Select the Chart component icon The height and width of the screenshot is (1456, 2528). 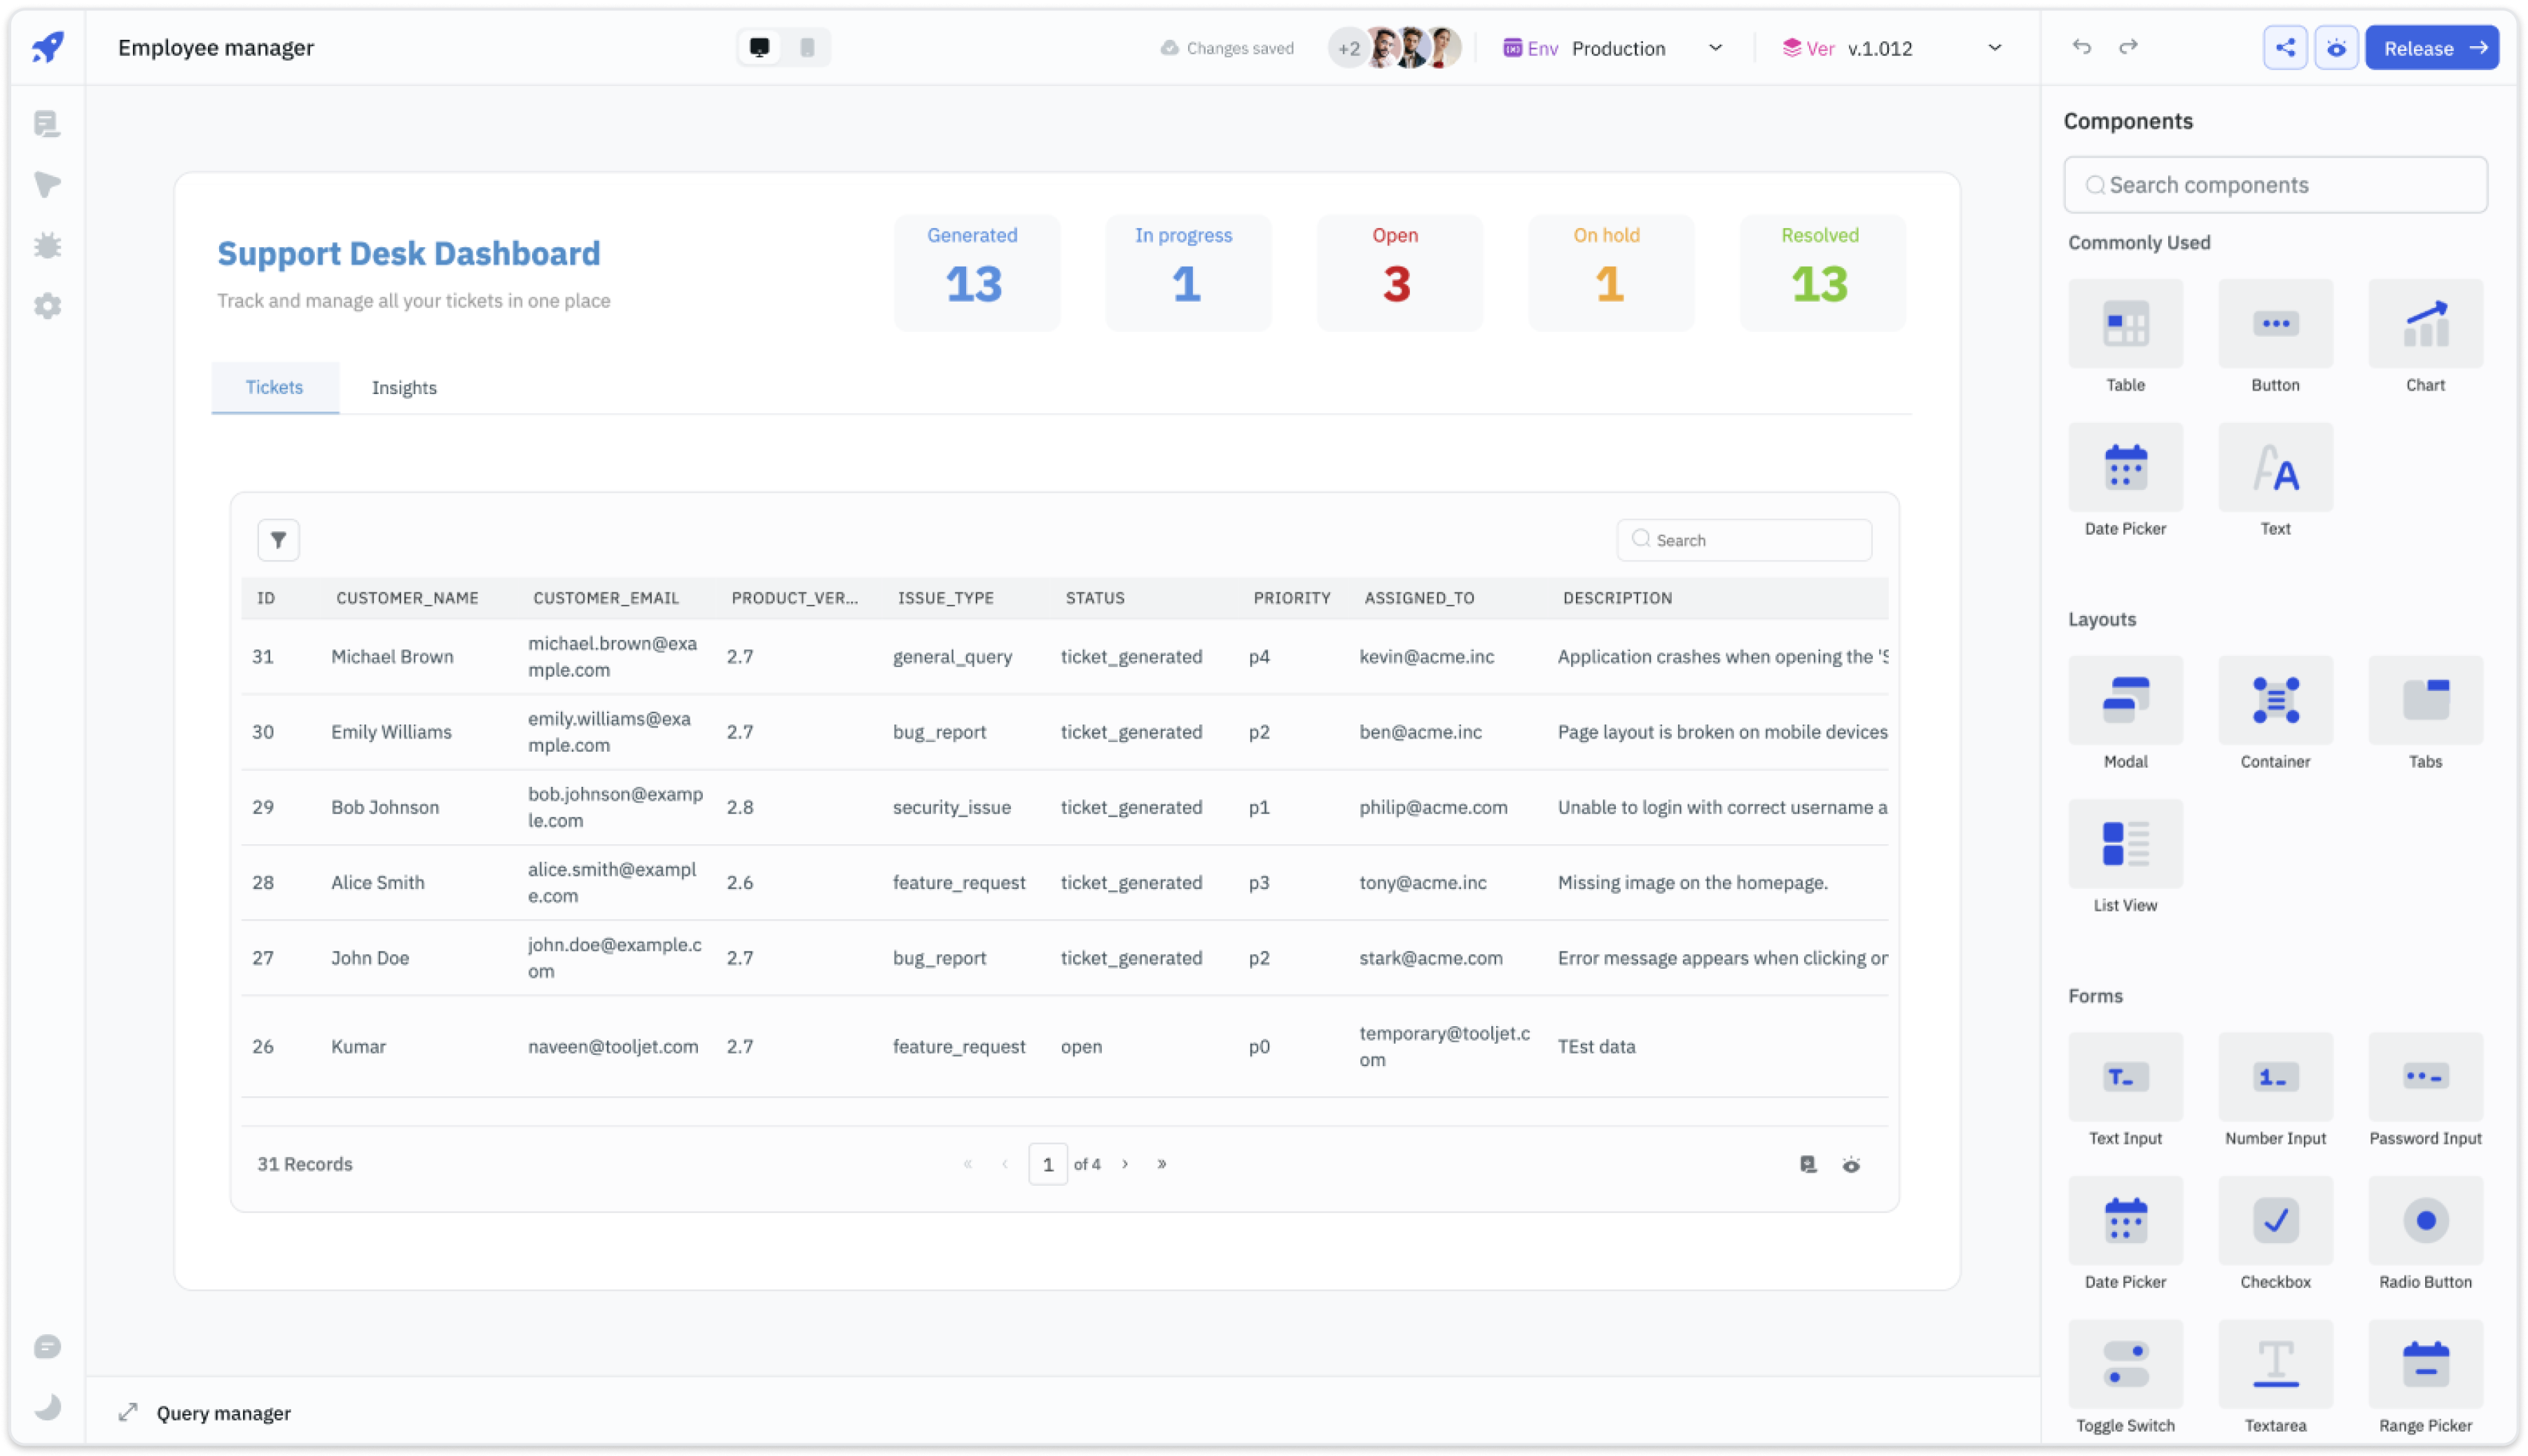click(2425, 324)
